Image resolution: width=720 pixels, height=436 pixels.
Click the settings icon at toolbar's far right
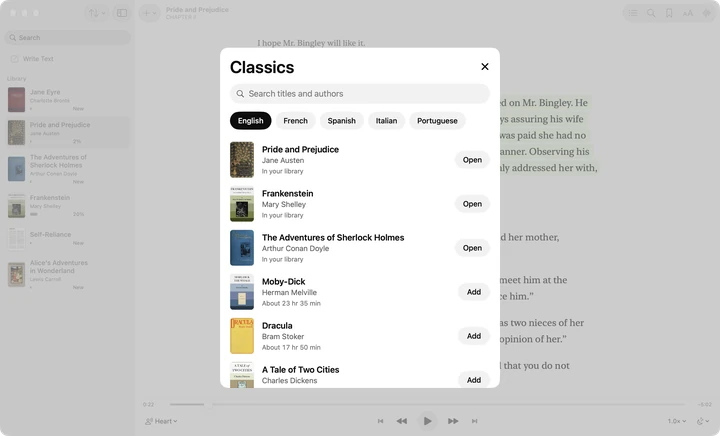(x=707, y=13)
